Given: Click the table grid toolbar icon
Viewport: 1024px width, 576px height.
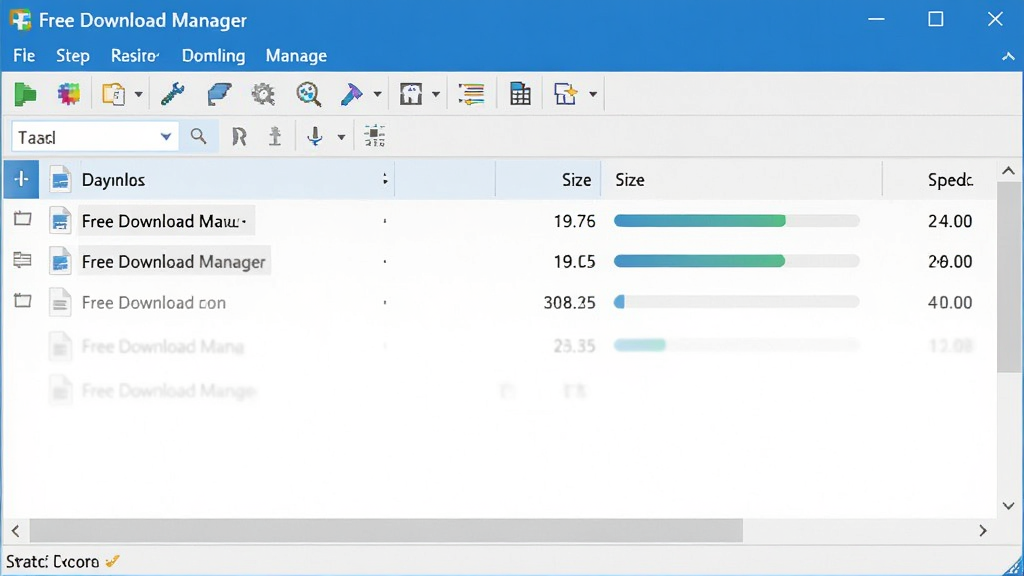Looking at the screenshot, I should (x=520, y=94).
